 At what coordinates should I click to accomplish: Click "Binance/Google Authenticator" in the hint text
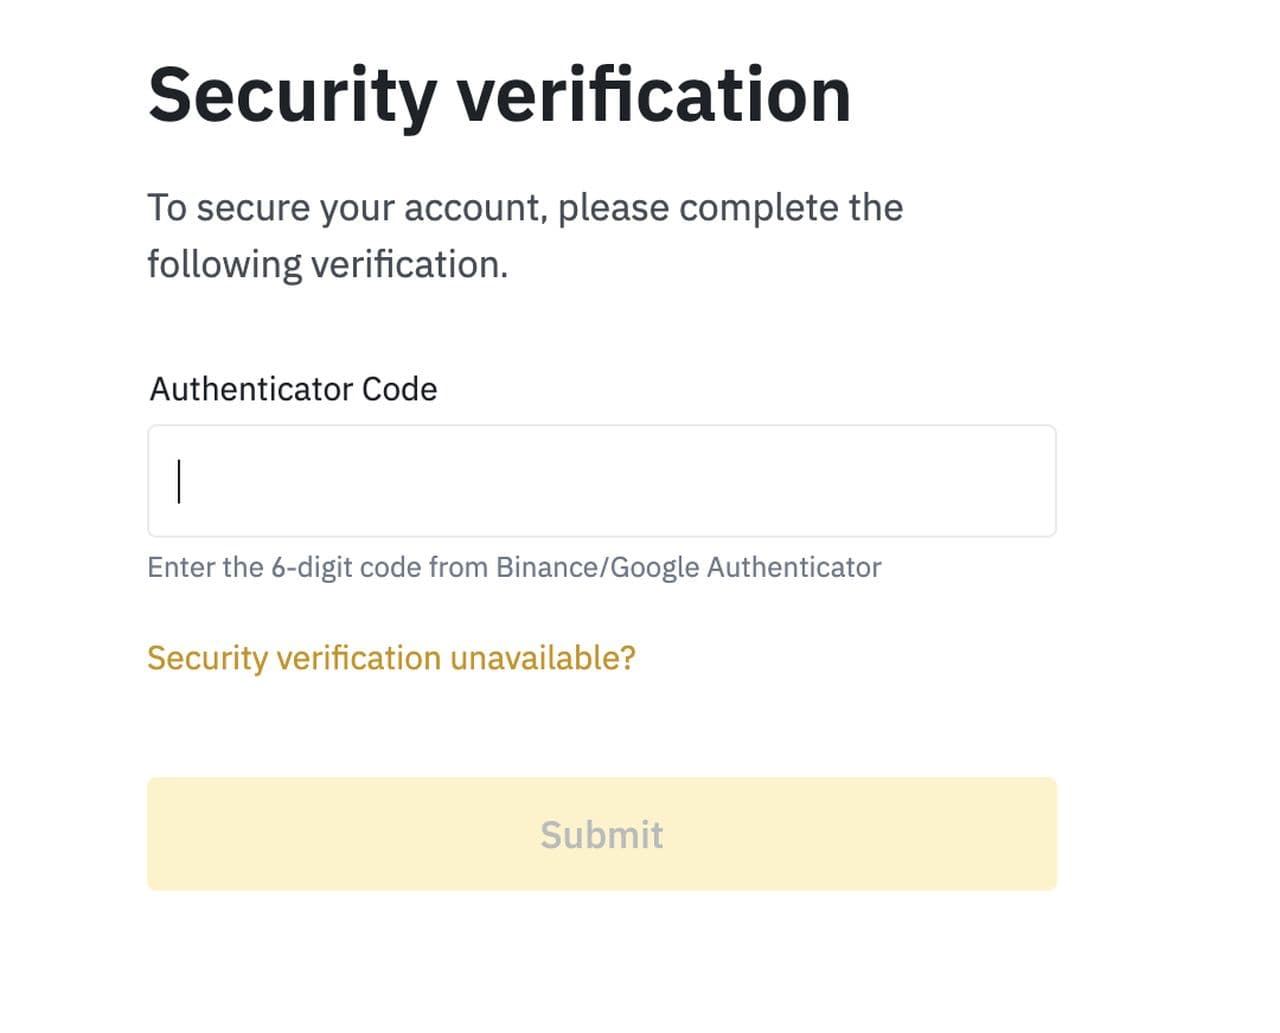pos(688,567)
